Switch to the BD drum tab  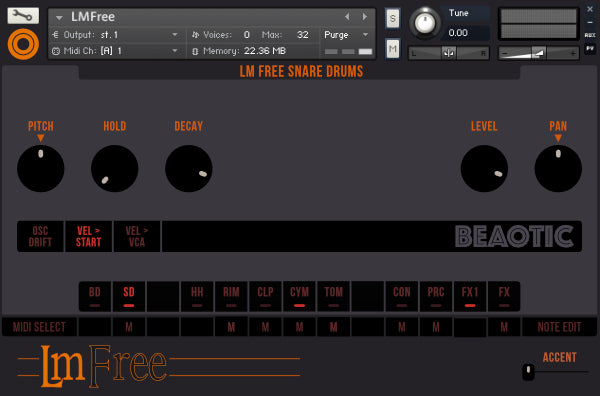95,296
